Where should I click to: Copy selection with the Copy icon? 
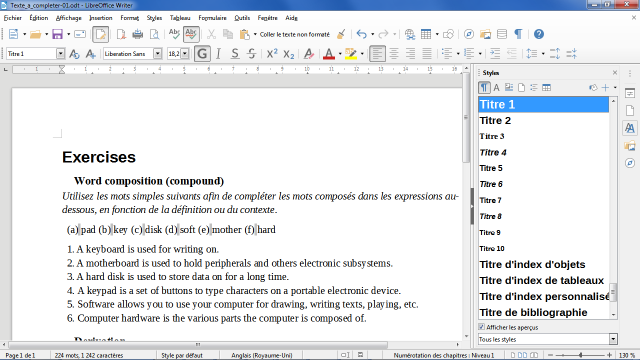228,34
